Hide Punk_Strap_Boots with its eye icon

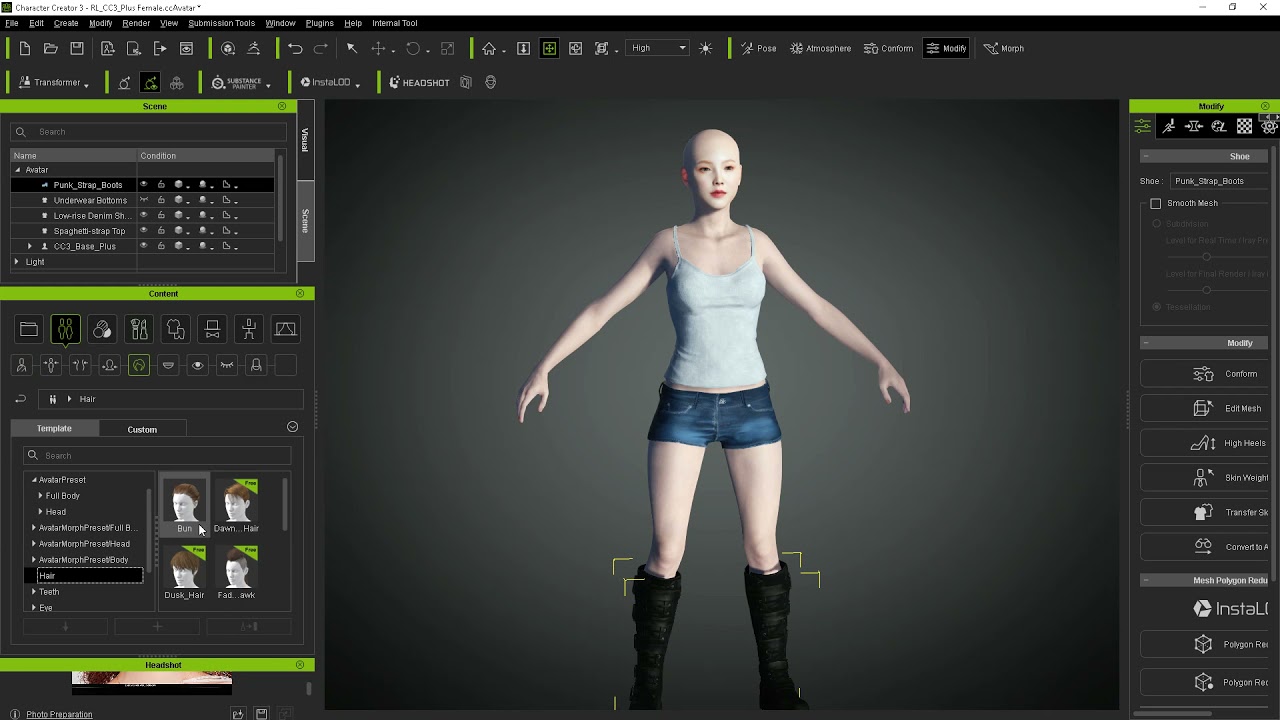click(x=144, y=185)
